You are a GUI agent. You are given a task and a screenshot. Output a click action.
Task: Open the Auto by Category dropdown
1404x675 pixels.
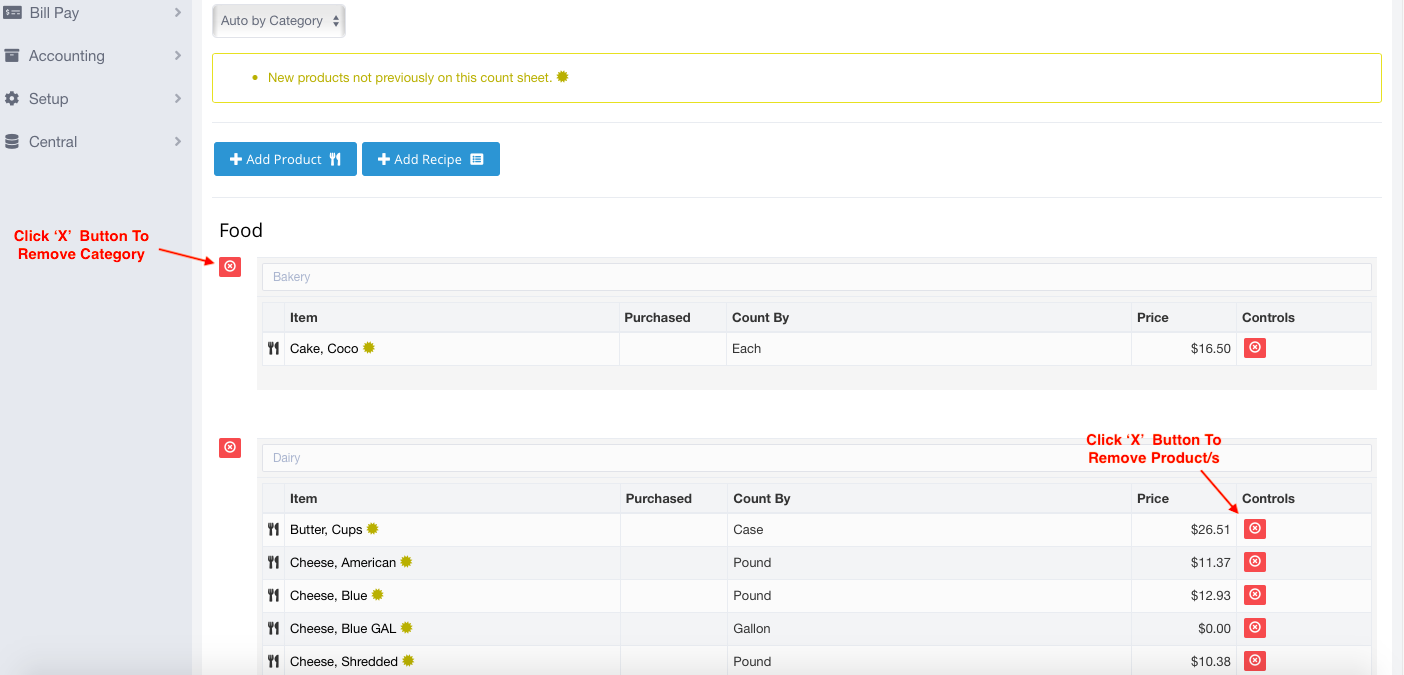tap(279, 21)
